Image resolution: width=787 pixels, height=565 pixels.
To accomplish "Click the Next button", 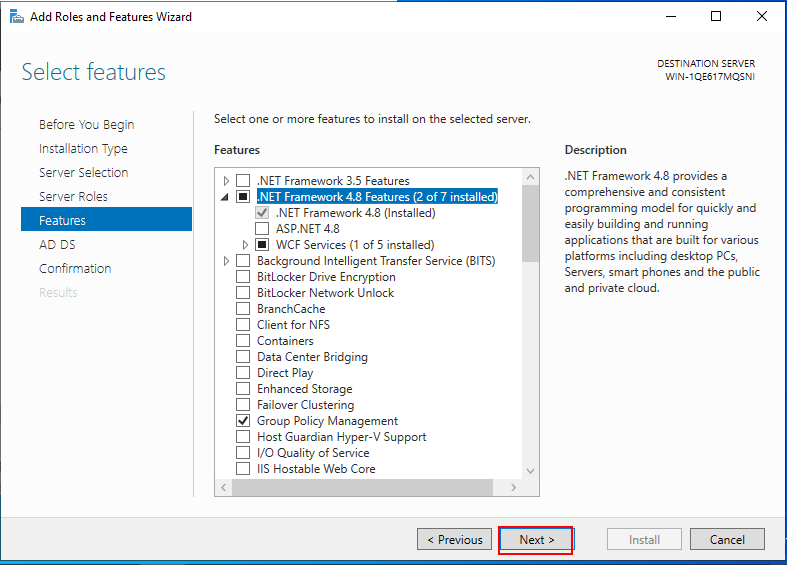I will (x=536, y=540).
